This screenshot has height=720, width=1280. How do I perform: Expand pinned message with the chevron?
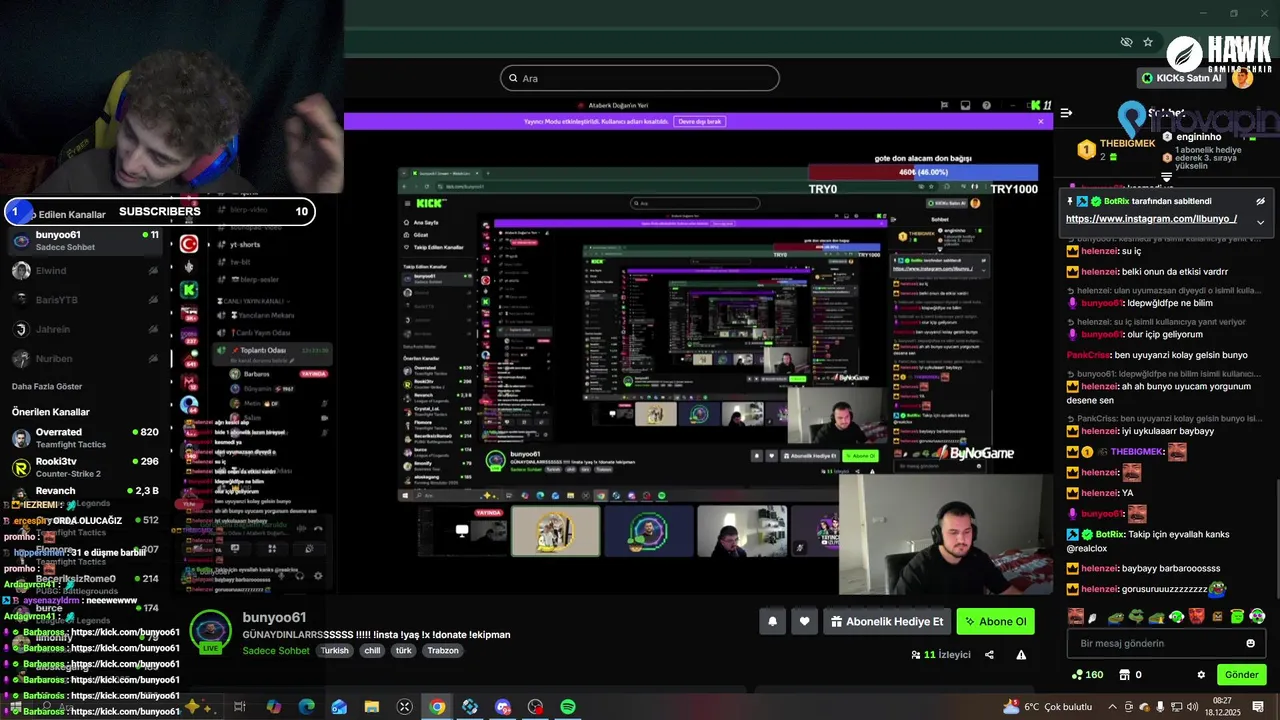click(1260, 222)
